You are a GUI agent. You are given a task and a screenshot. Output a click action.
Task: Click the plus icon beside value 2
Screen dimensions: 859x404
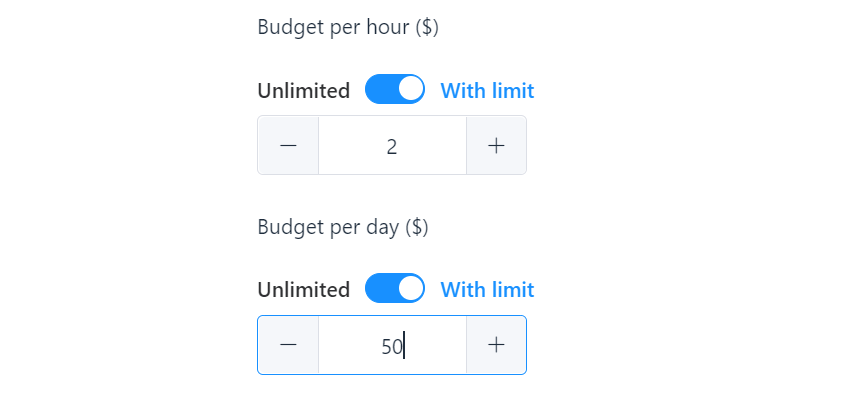496,146
